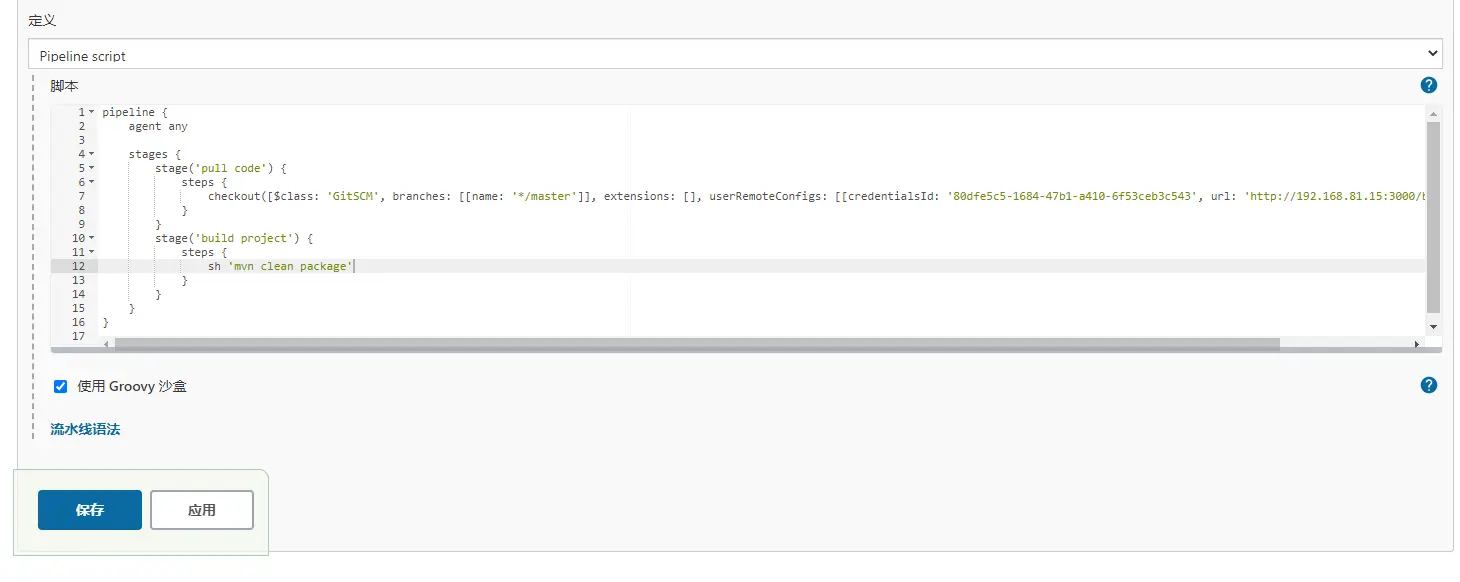This screenshot has width=1460, height=582.
Task: Click the 应用 button
Action: coord(202,510)
